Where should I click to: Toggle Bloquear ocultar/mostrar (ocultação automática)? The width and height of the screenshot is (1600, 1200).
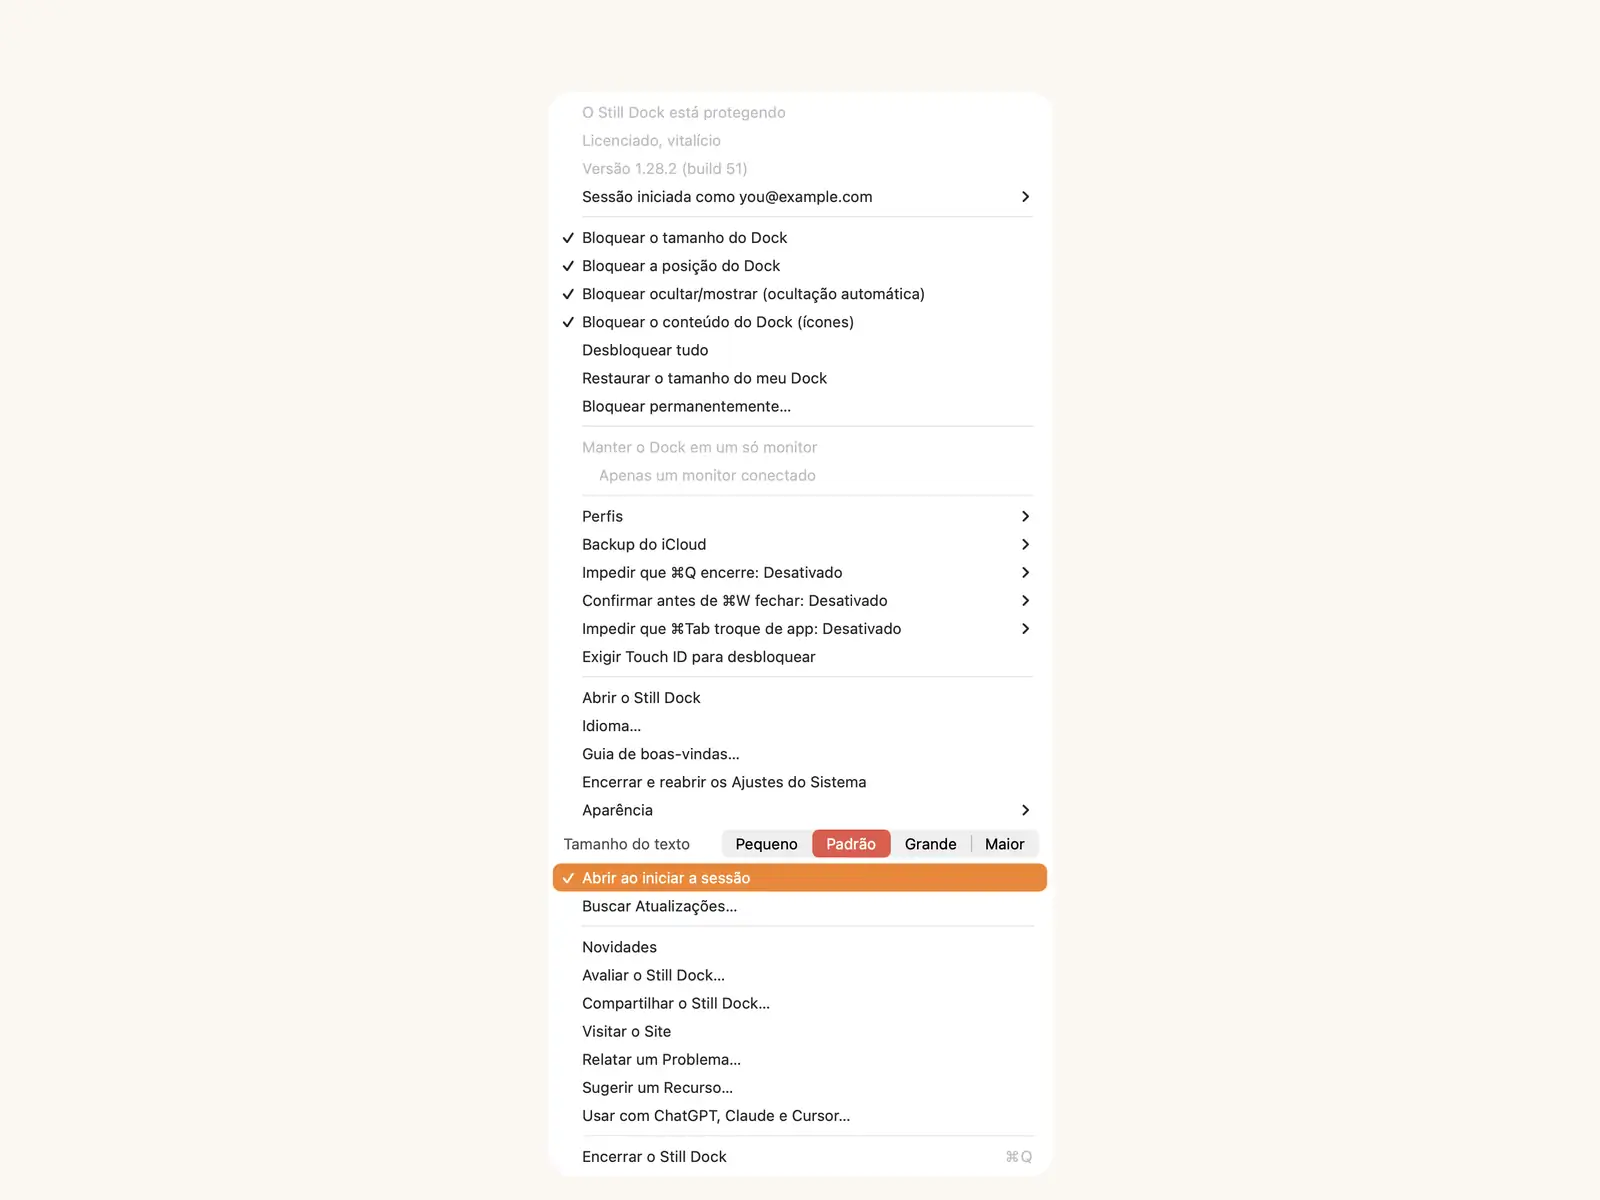(800, 294)
